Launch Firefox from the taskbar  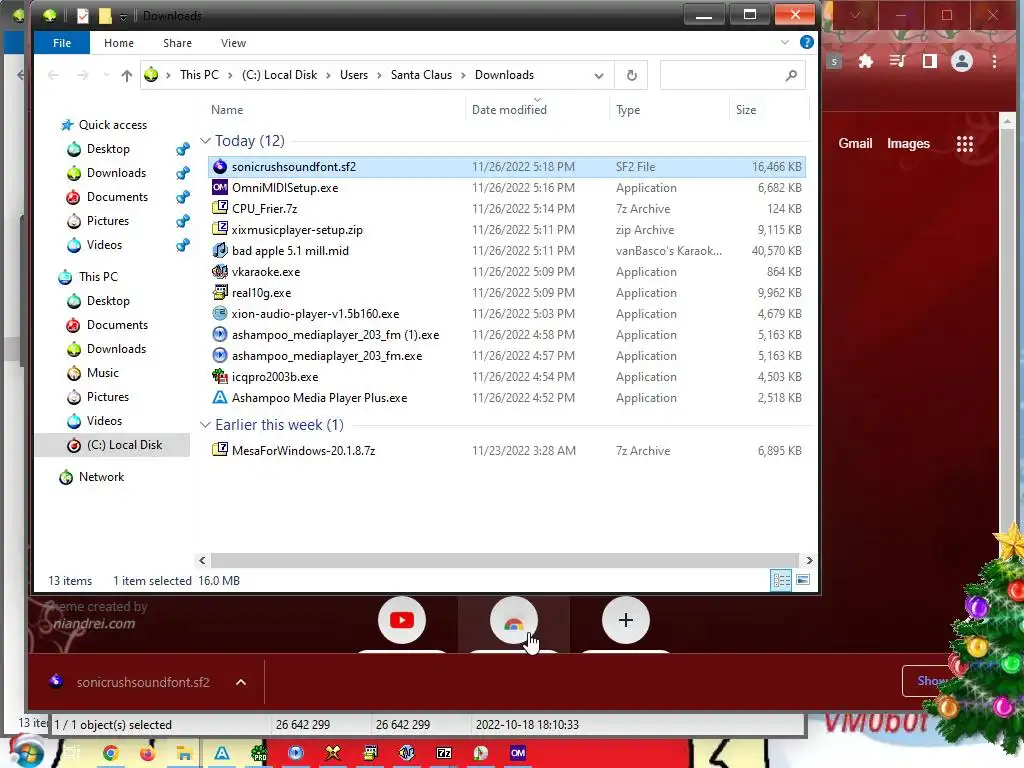pyautogui.click(x=148, y=753)
